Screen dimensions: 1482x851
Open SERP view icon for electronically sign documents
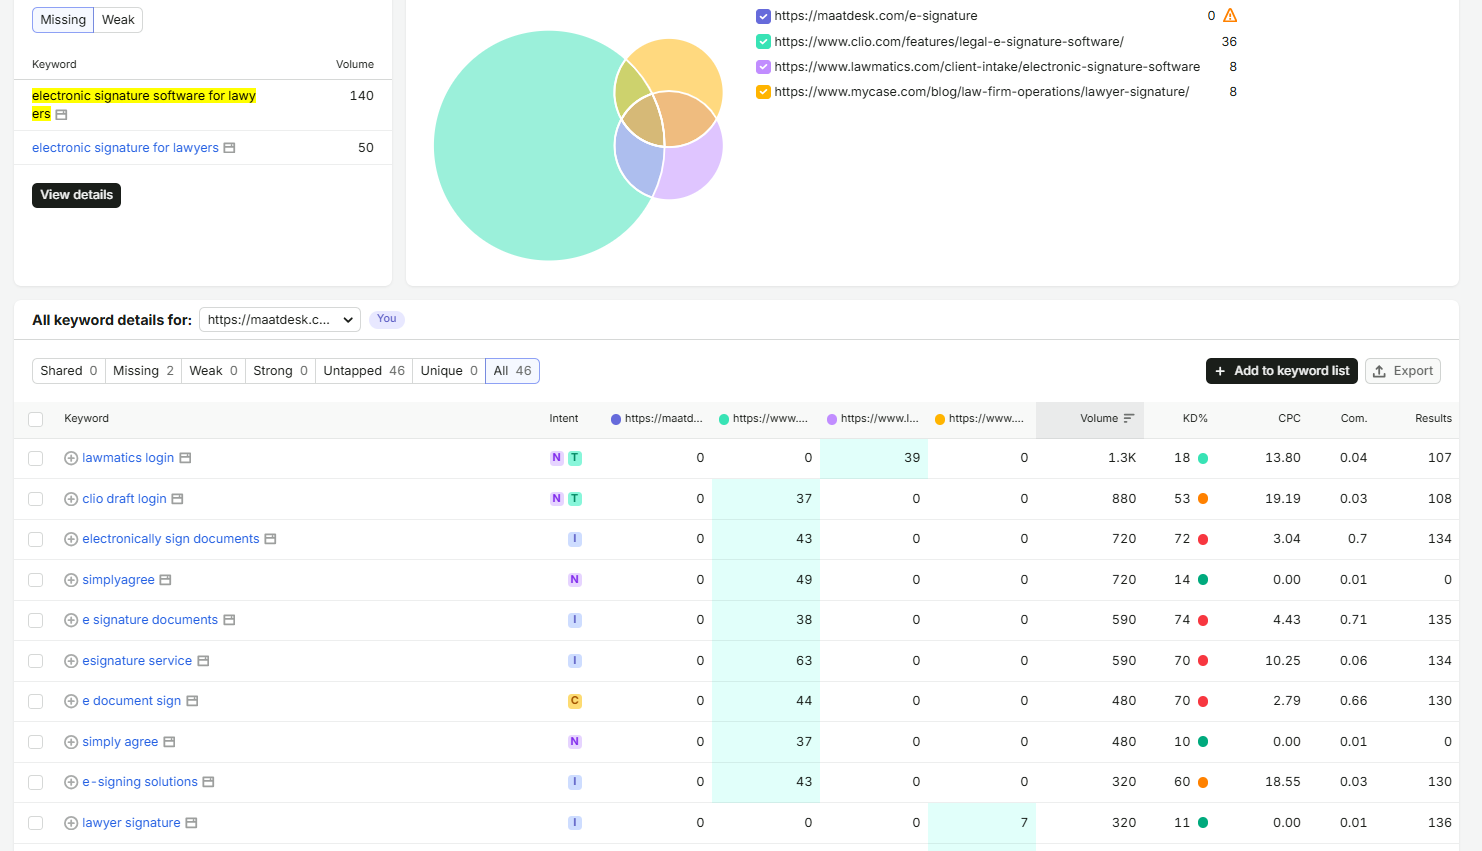pyautogui.click(x=270, y=539)
